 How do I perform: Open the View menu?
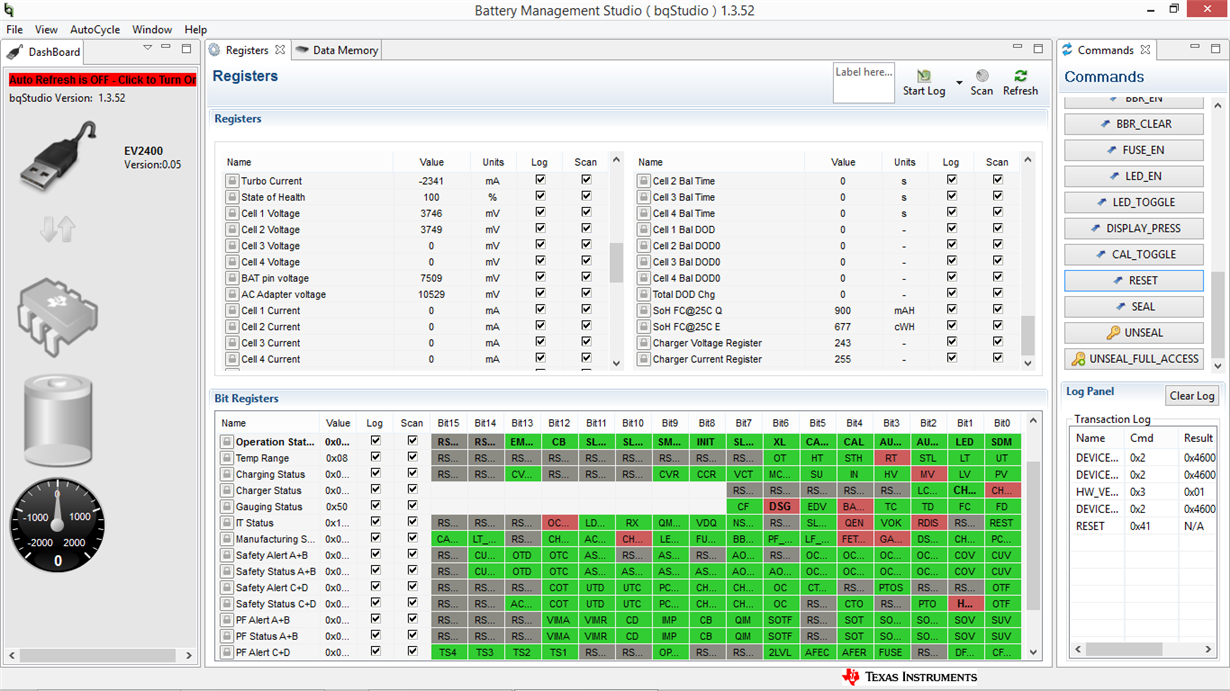46,30
